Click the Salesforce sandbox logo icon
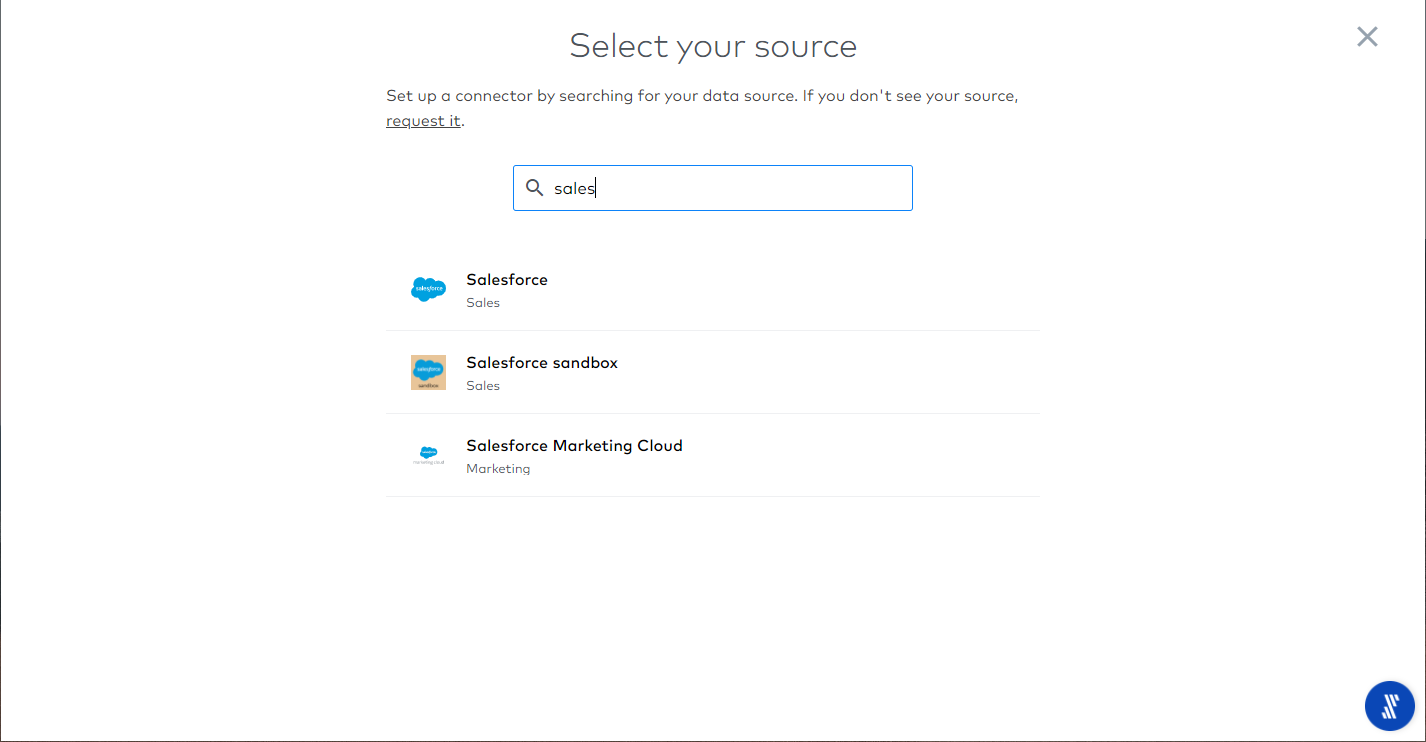 click(x=428, y=372)
